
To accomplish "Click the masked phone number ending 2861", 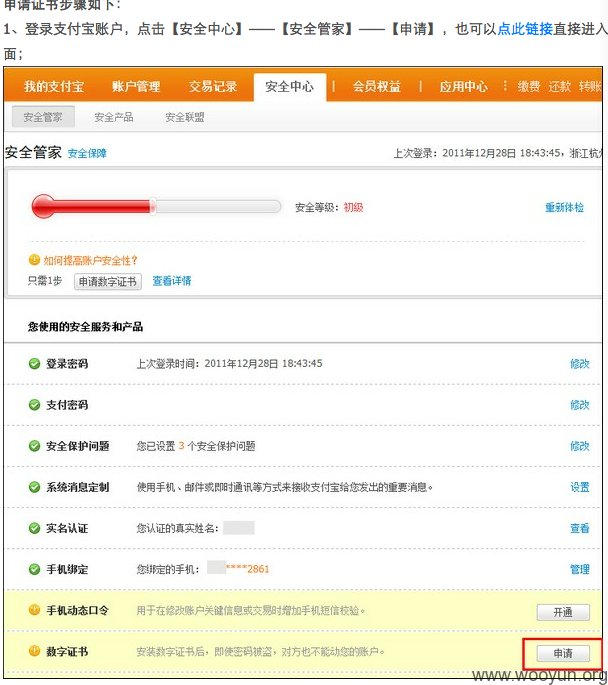I will pyautogui.click(x=238, y=568).
